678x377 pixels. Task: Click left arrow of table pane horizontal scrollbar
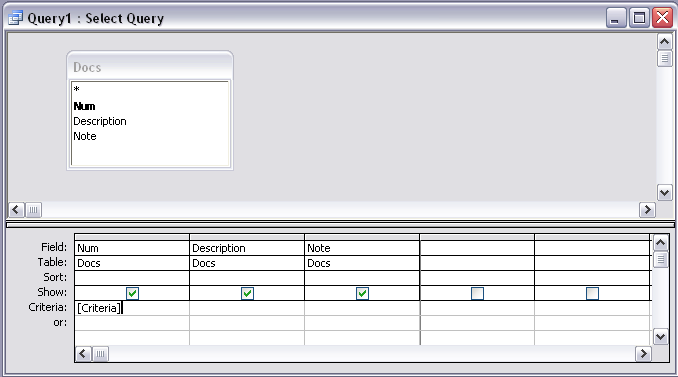coord(16,210)
